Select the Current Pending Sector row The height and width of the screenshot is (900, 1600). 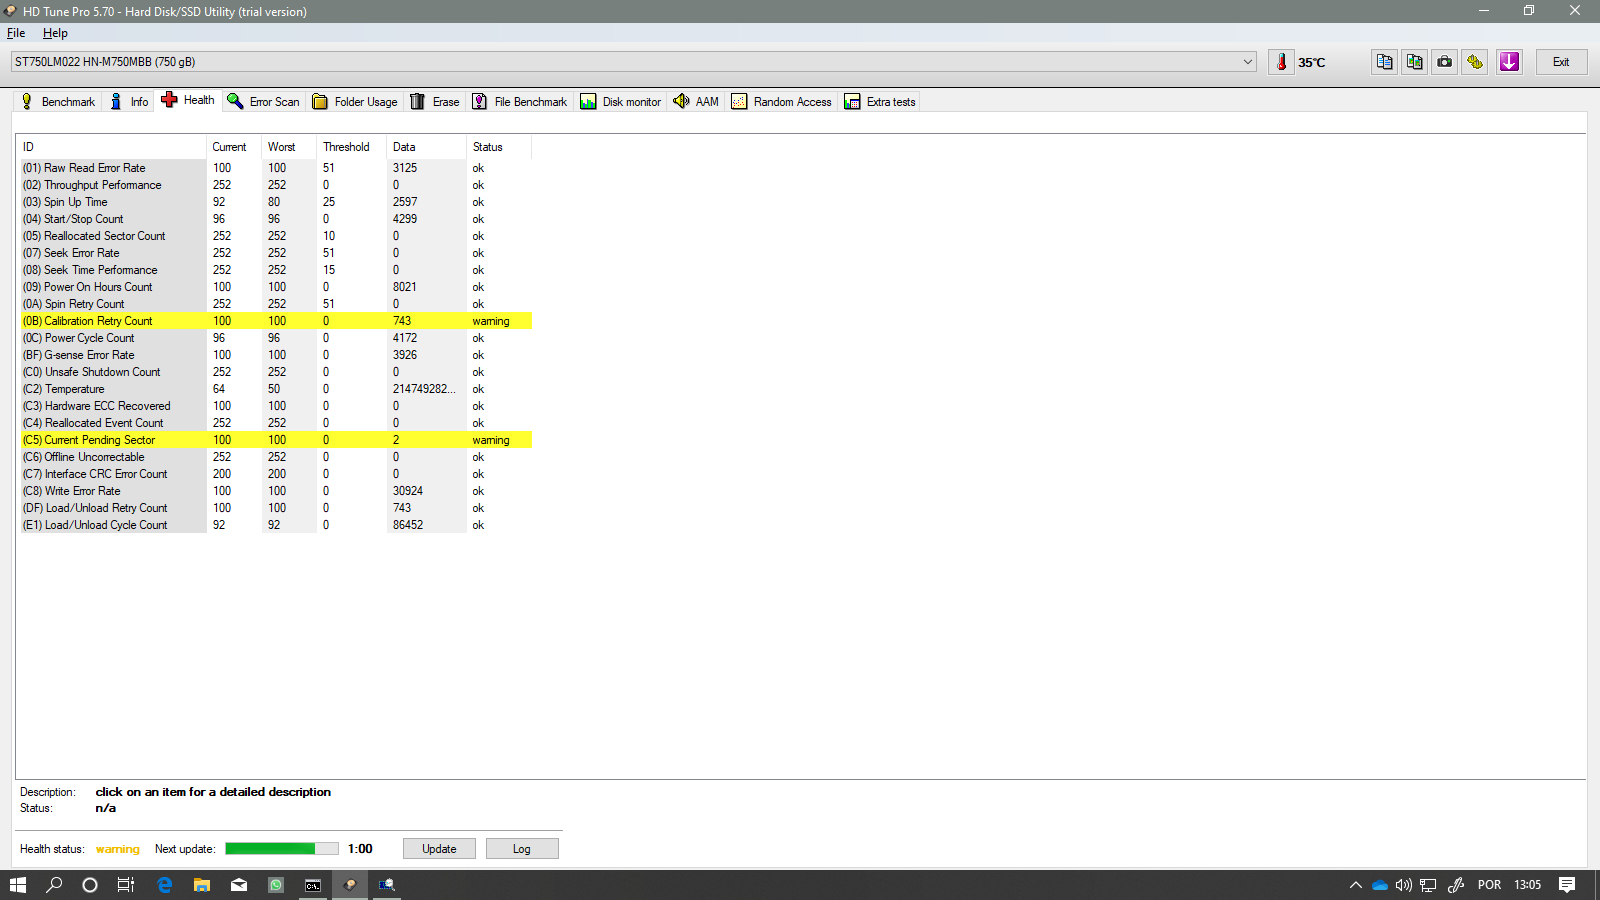pos(276,440)
